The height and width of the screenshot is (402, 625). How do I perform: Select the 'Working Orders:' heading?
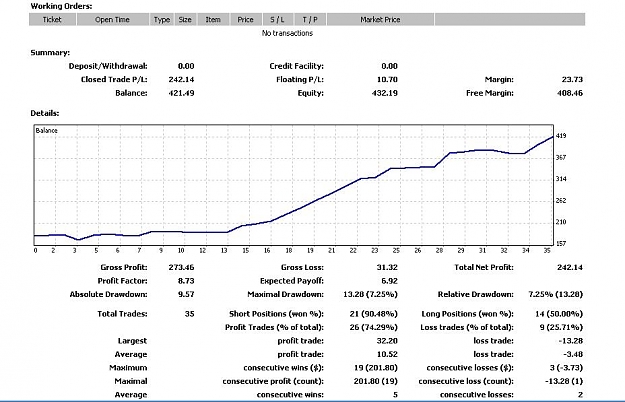(61, 6)
